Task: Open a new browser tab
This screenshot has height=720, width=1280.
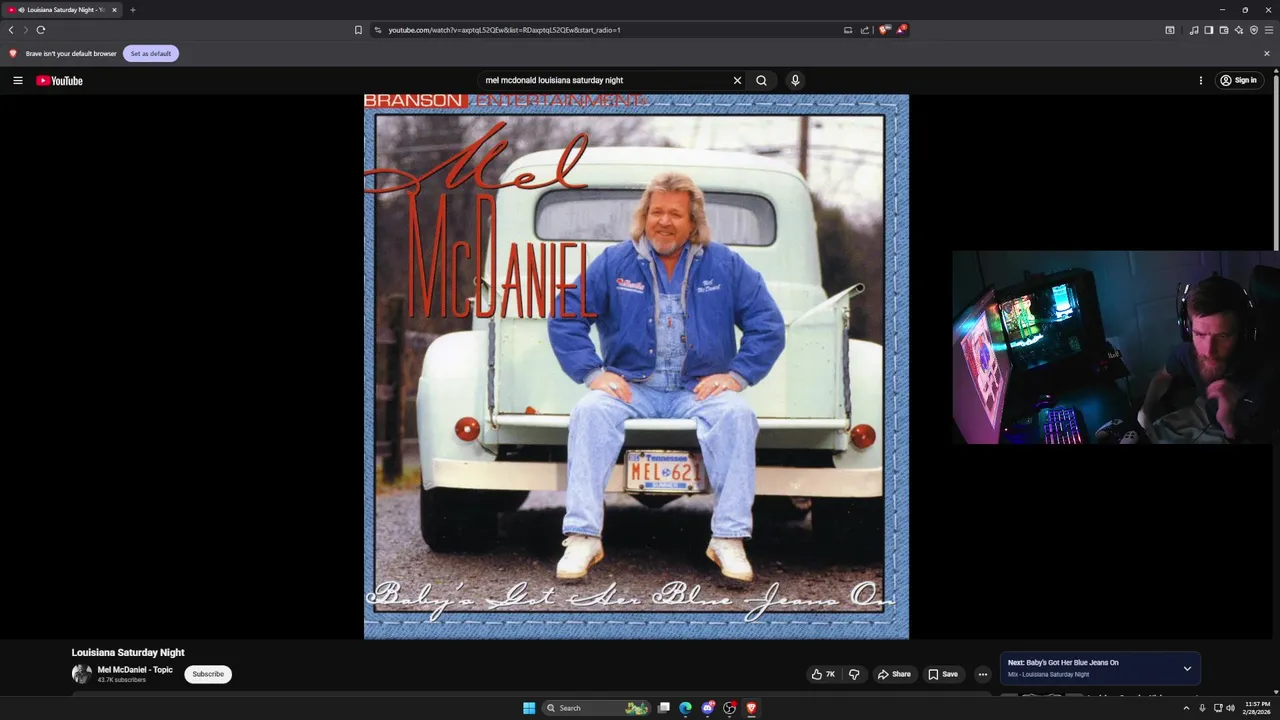Action: click(x=133, y=10)
